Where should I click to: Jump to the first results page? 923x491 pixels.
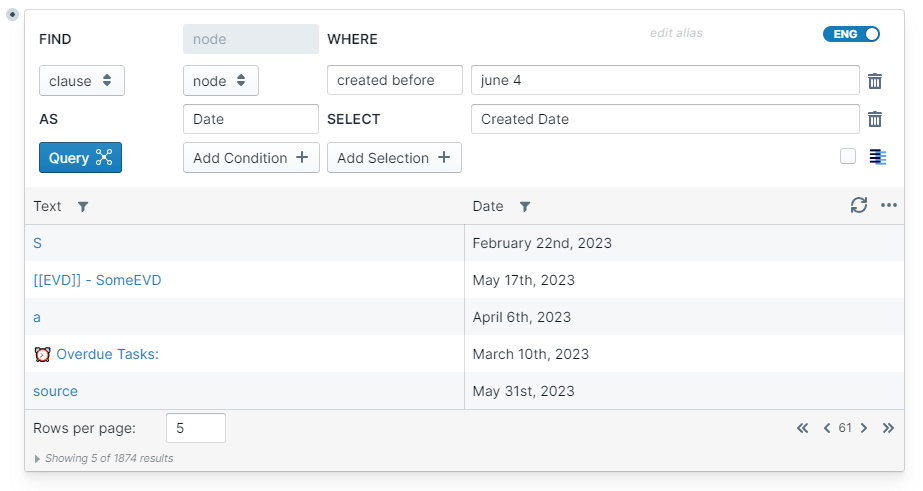pos(803,428)
